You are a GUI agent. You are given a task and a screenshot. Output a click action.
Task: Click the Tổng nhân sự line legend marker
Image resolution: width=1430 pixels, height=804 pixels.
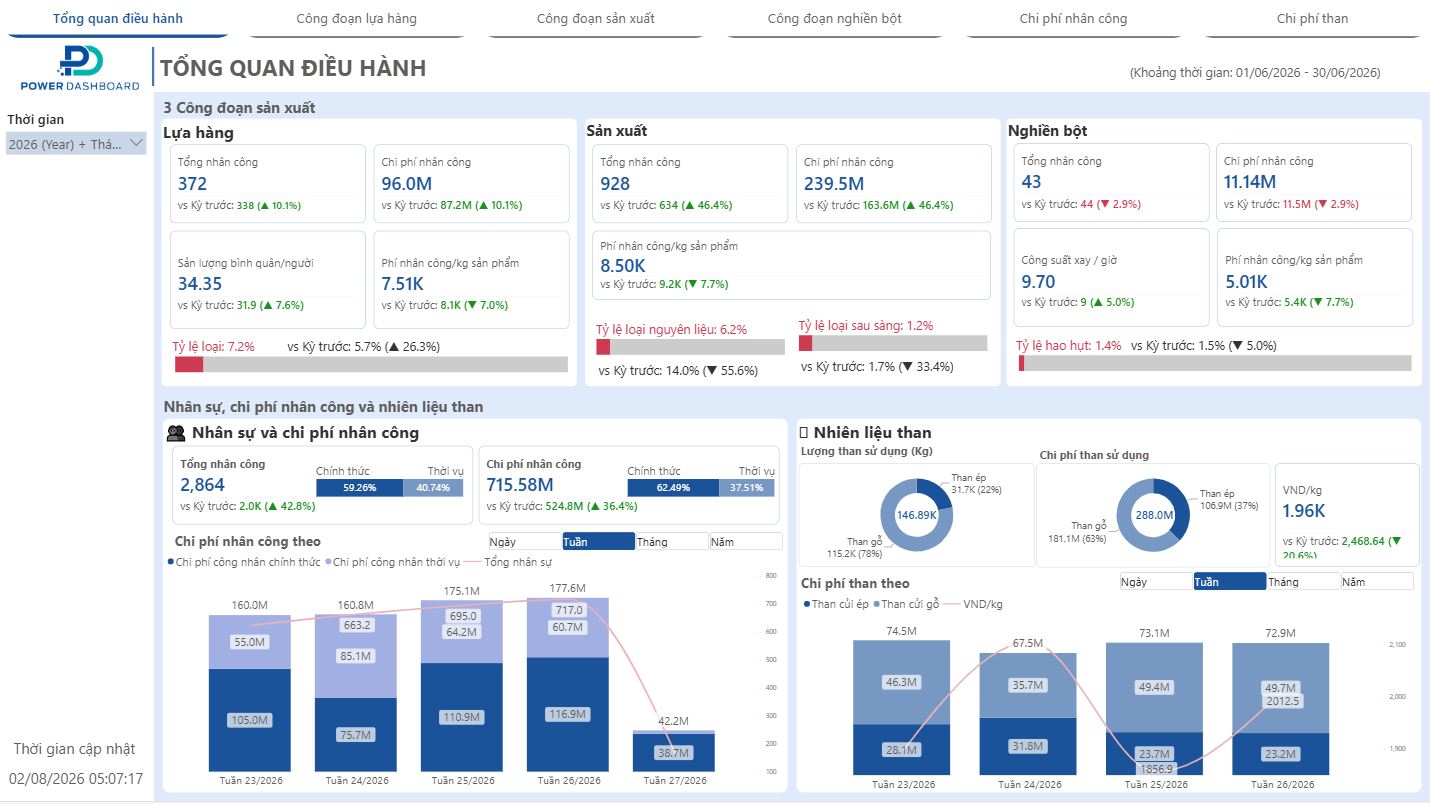[472, 563]
